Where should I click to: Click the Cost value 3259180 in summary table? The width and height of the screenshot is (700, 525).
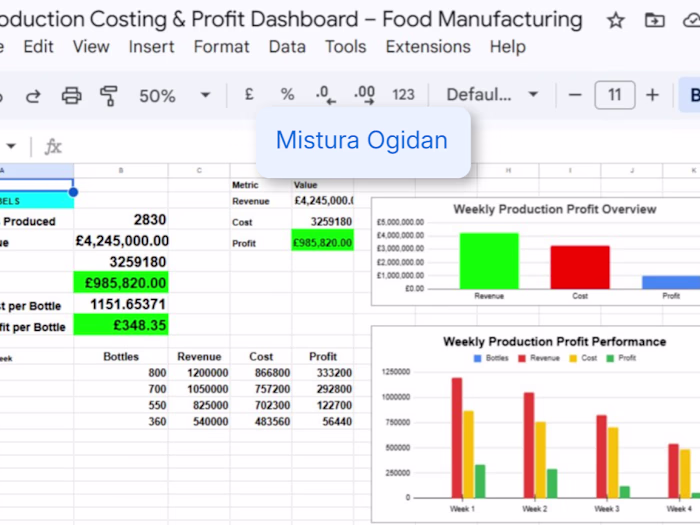[323, 221]
